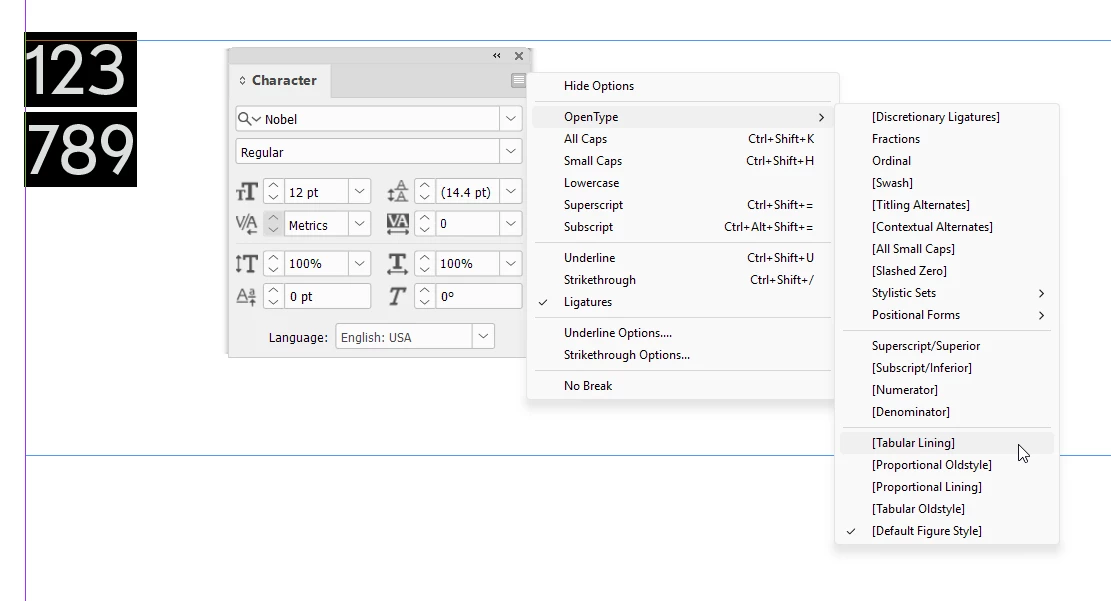Toggle Underline

[x=682, y=258]
